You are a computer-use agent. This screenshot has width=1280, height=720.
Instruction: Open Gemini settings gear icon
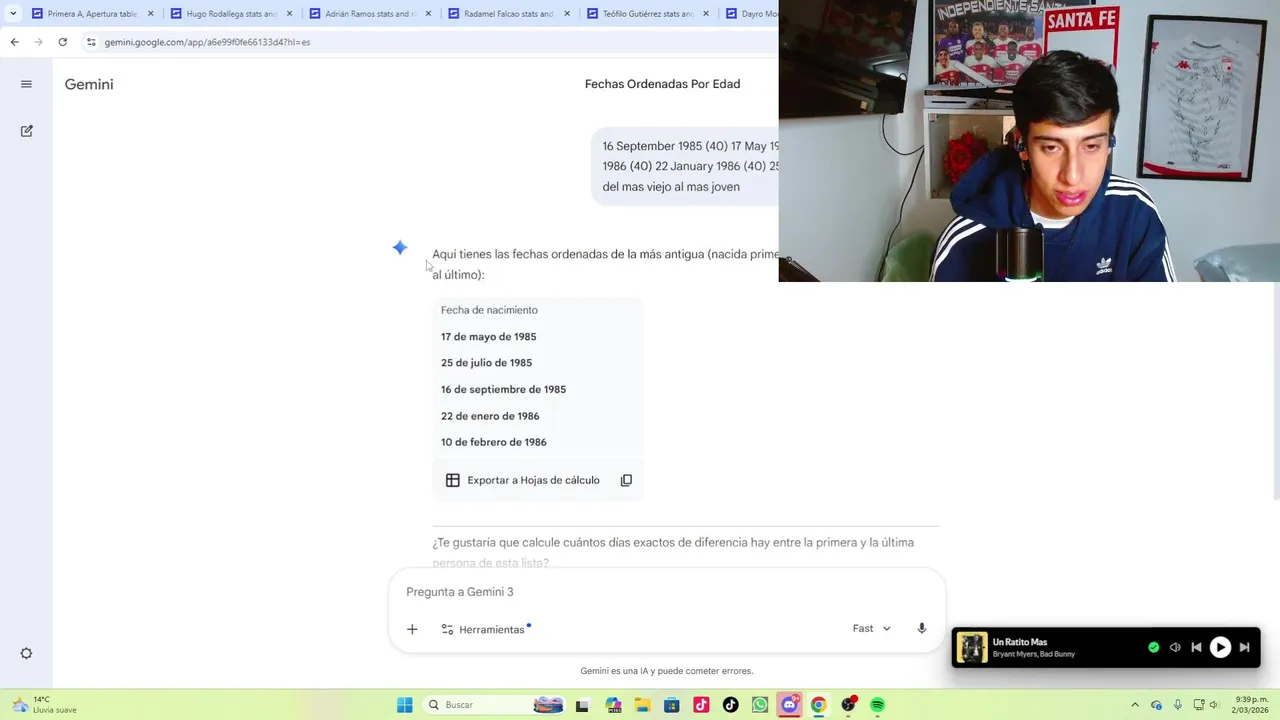pyautogui.click(x=26, y=653)
